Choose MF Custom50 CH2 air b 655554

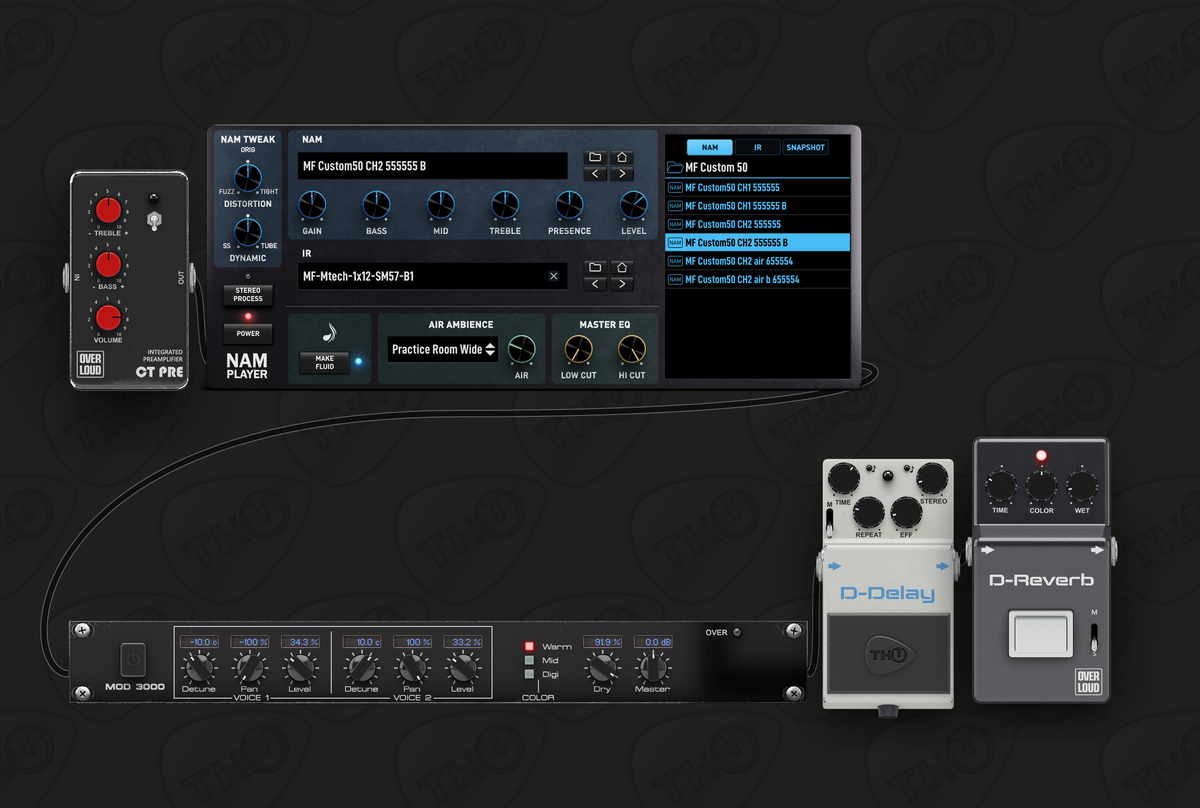tap(757, 279)
